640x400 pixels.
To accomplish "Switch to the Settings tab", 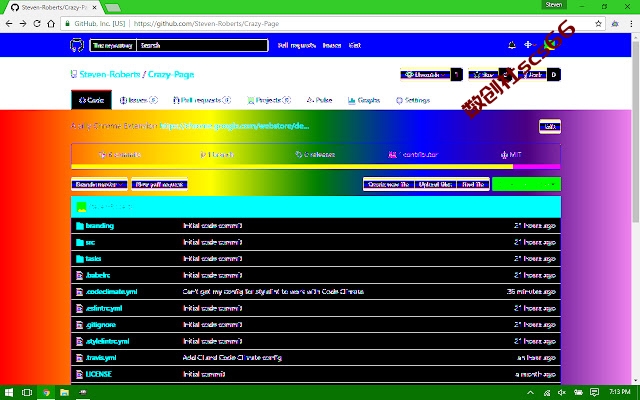I will tap(413, 100).
